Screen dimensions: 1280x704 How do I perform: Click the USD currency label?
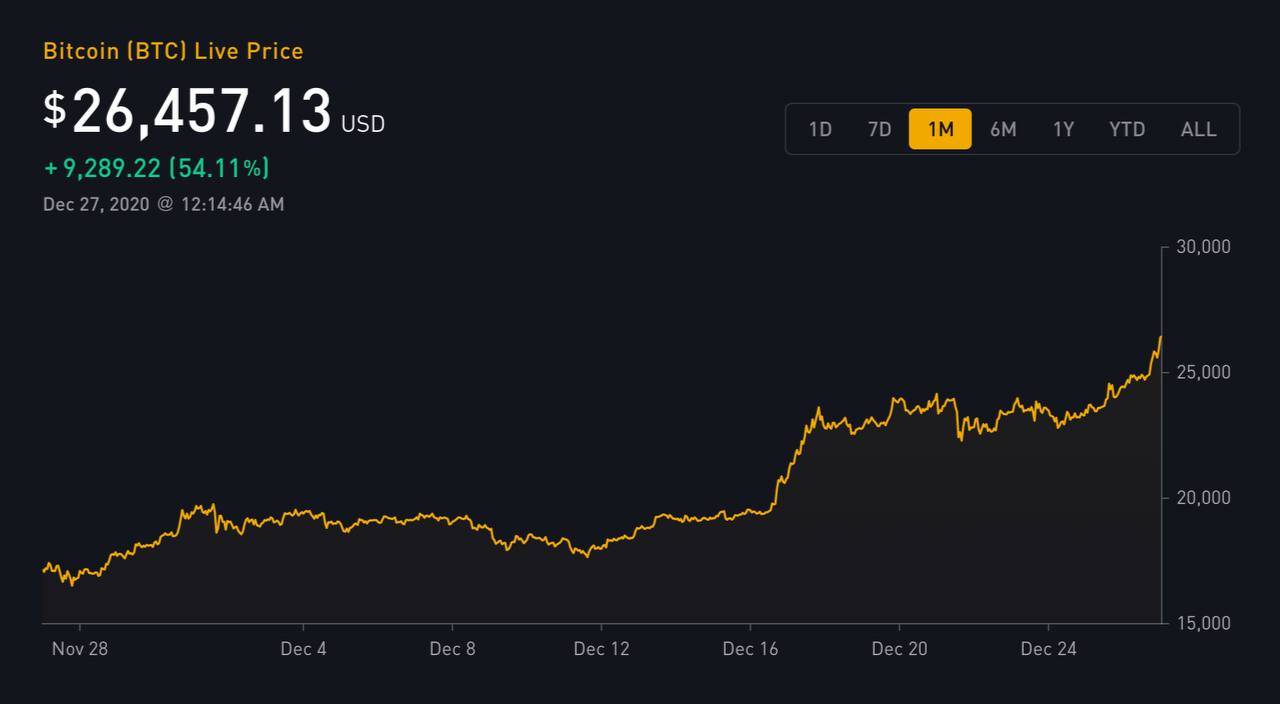tap(363, 124)
